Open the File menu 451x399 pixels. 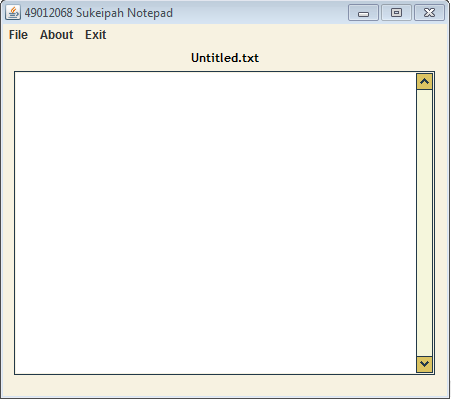(x=18, y=35)
